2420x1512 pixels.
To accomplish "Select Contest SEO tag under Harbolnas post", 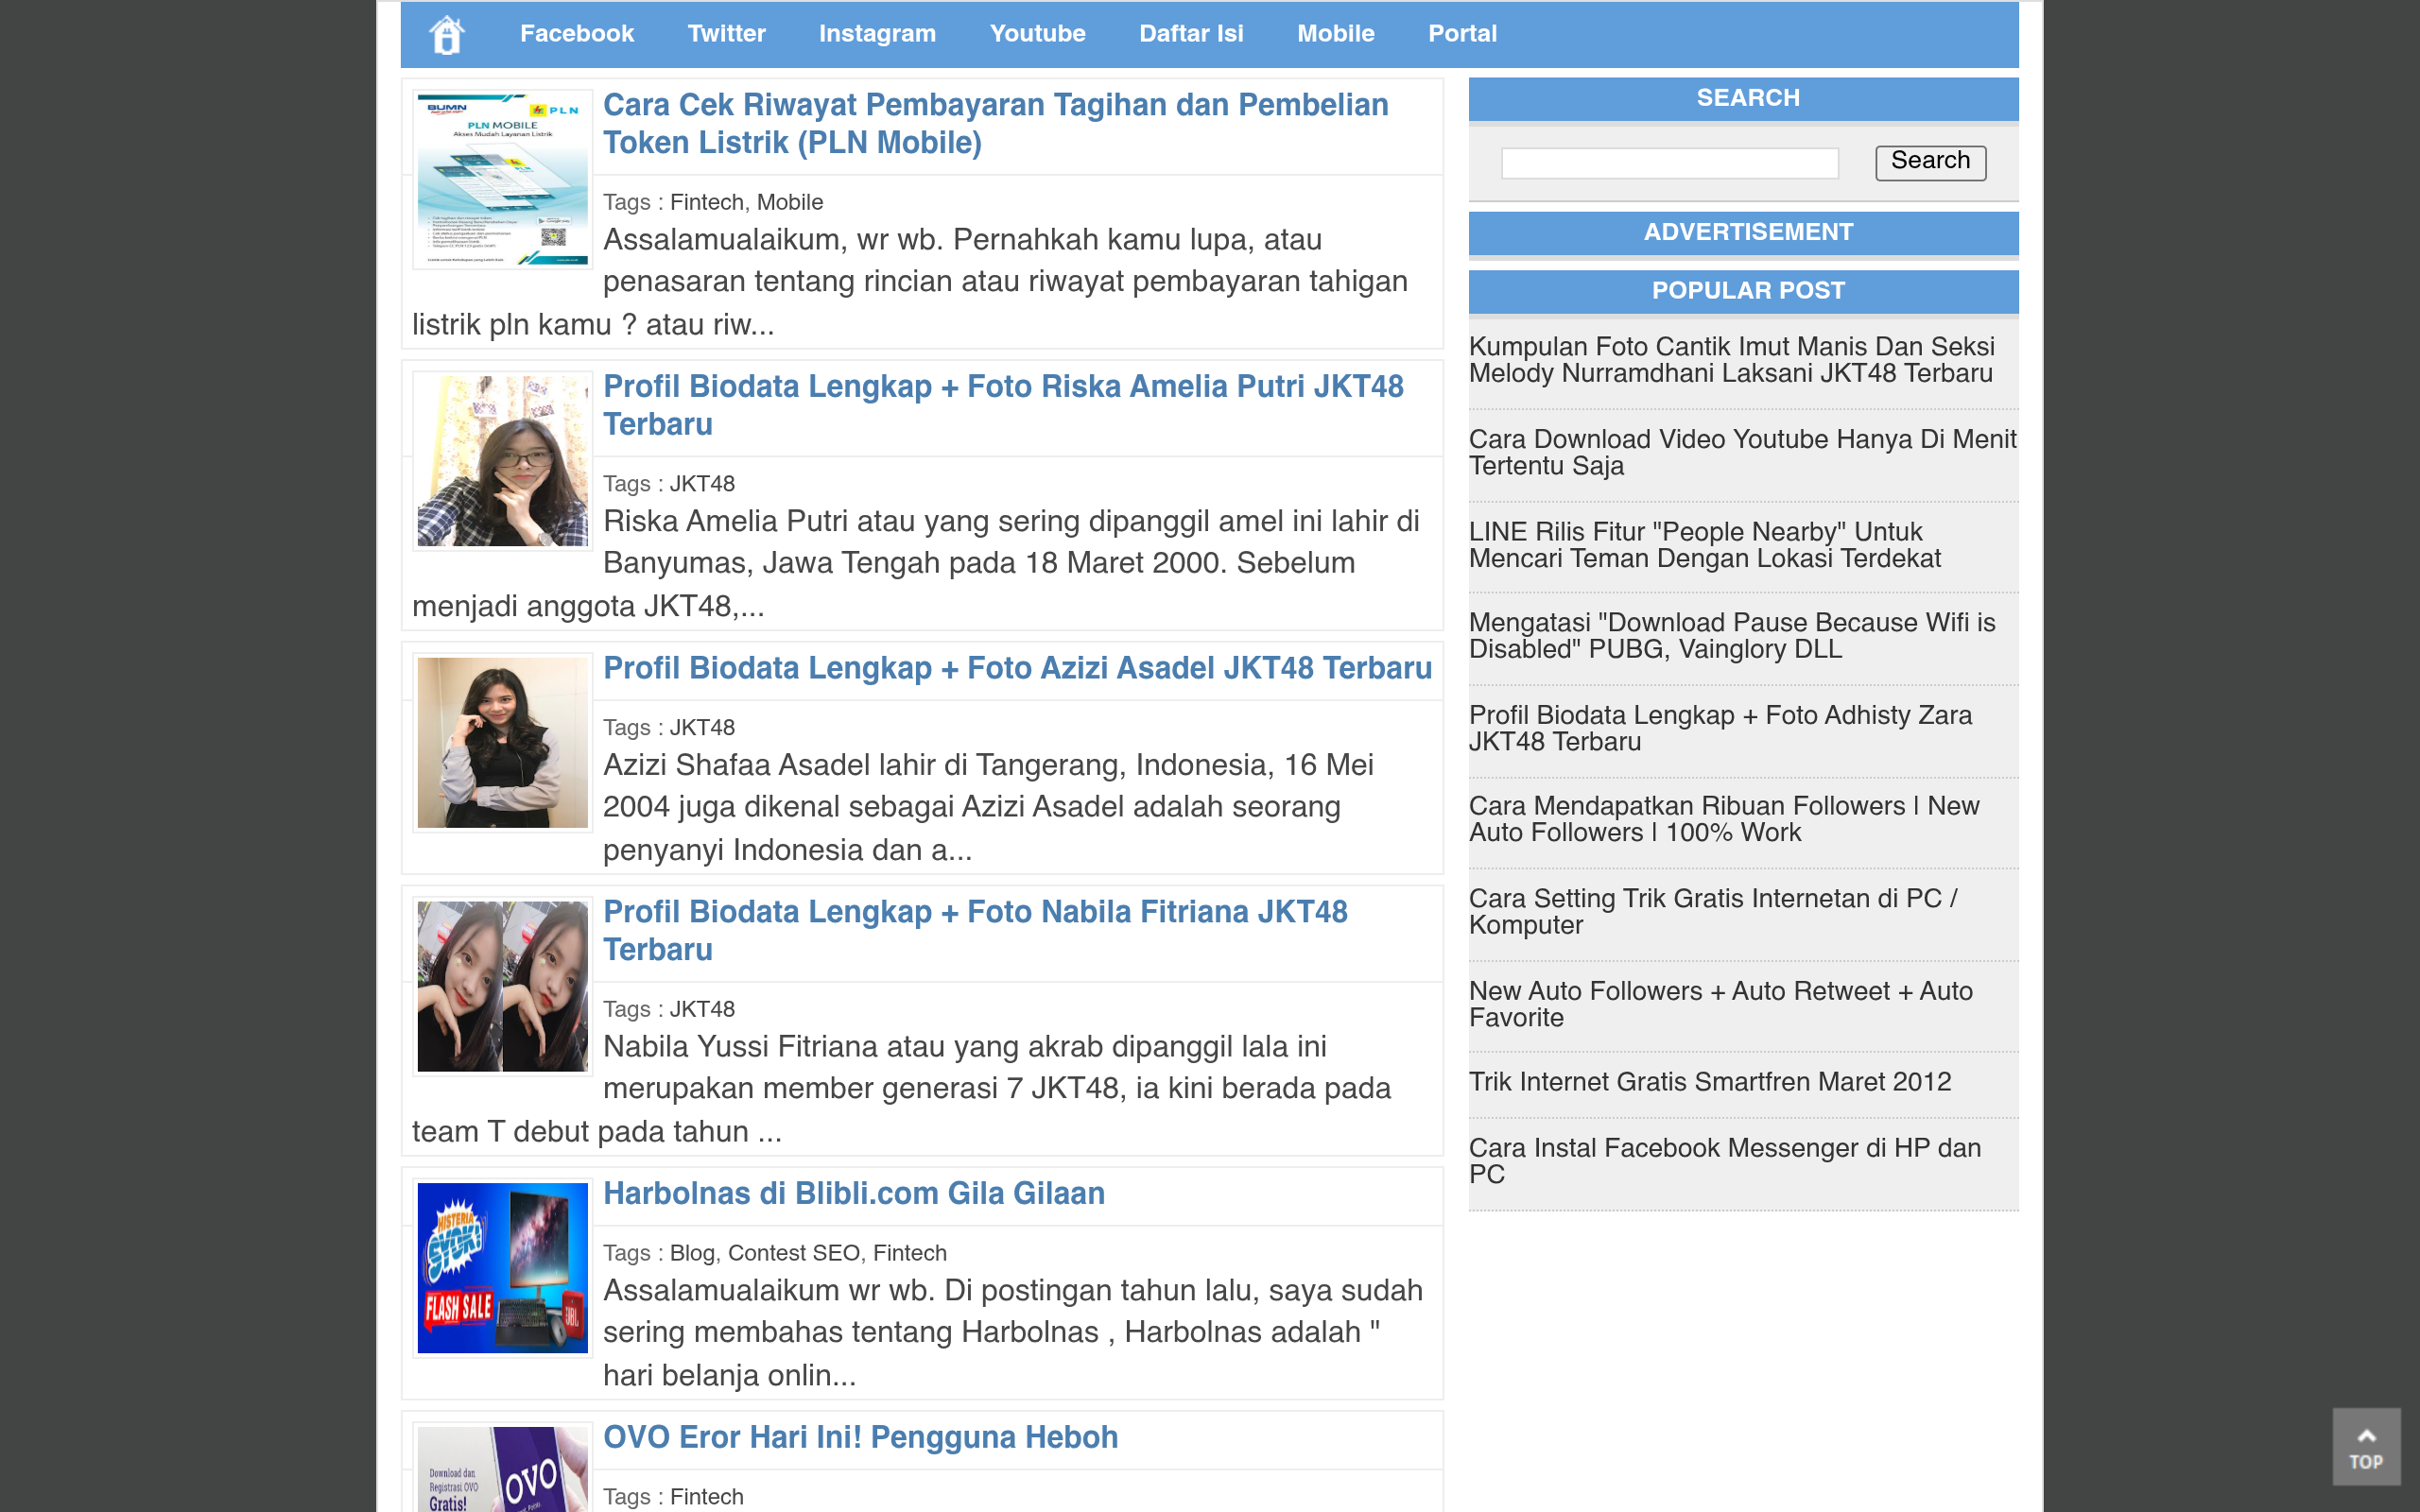I will click(x=794, y=1253).
